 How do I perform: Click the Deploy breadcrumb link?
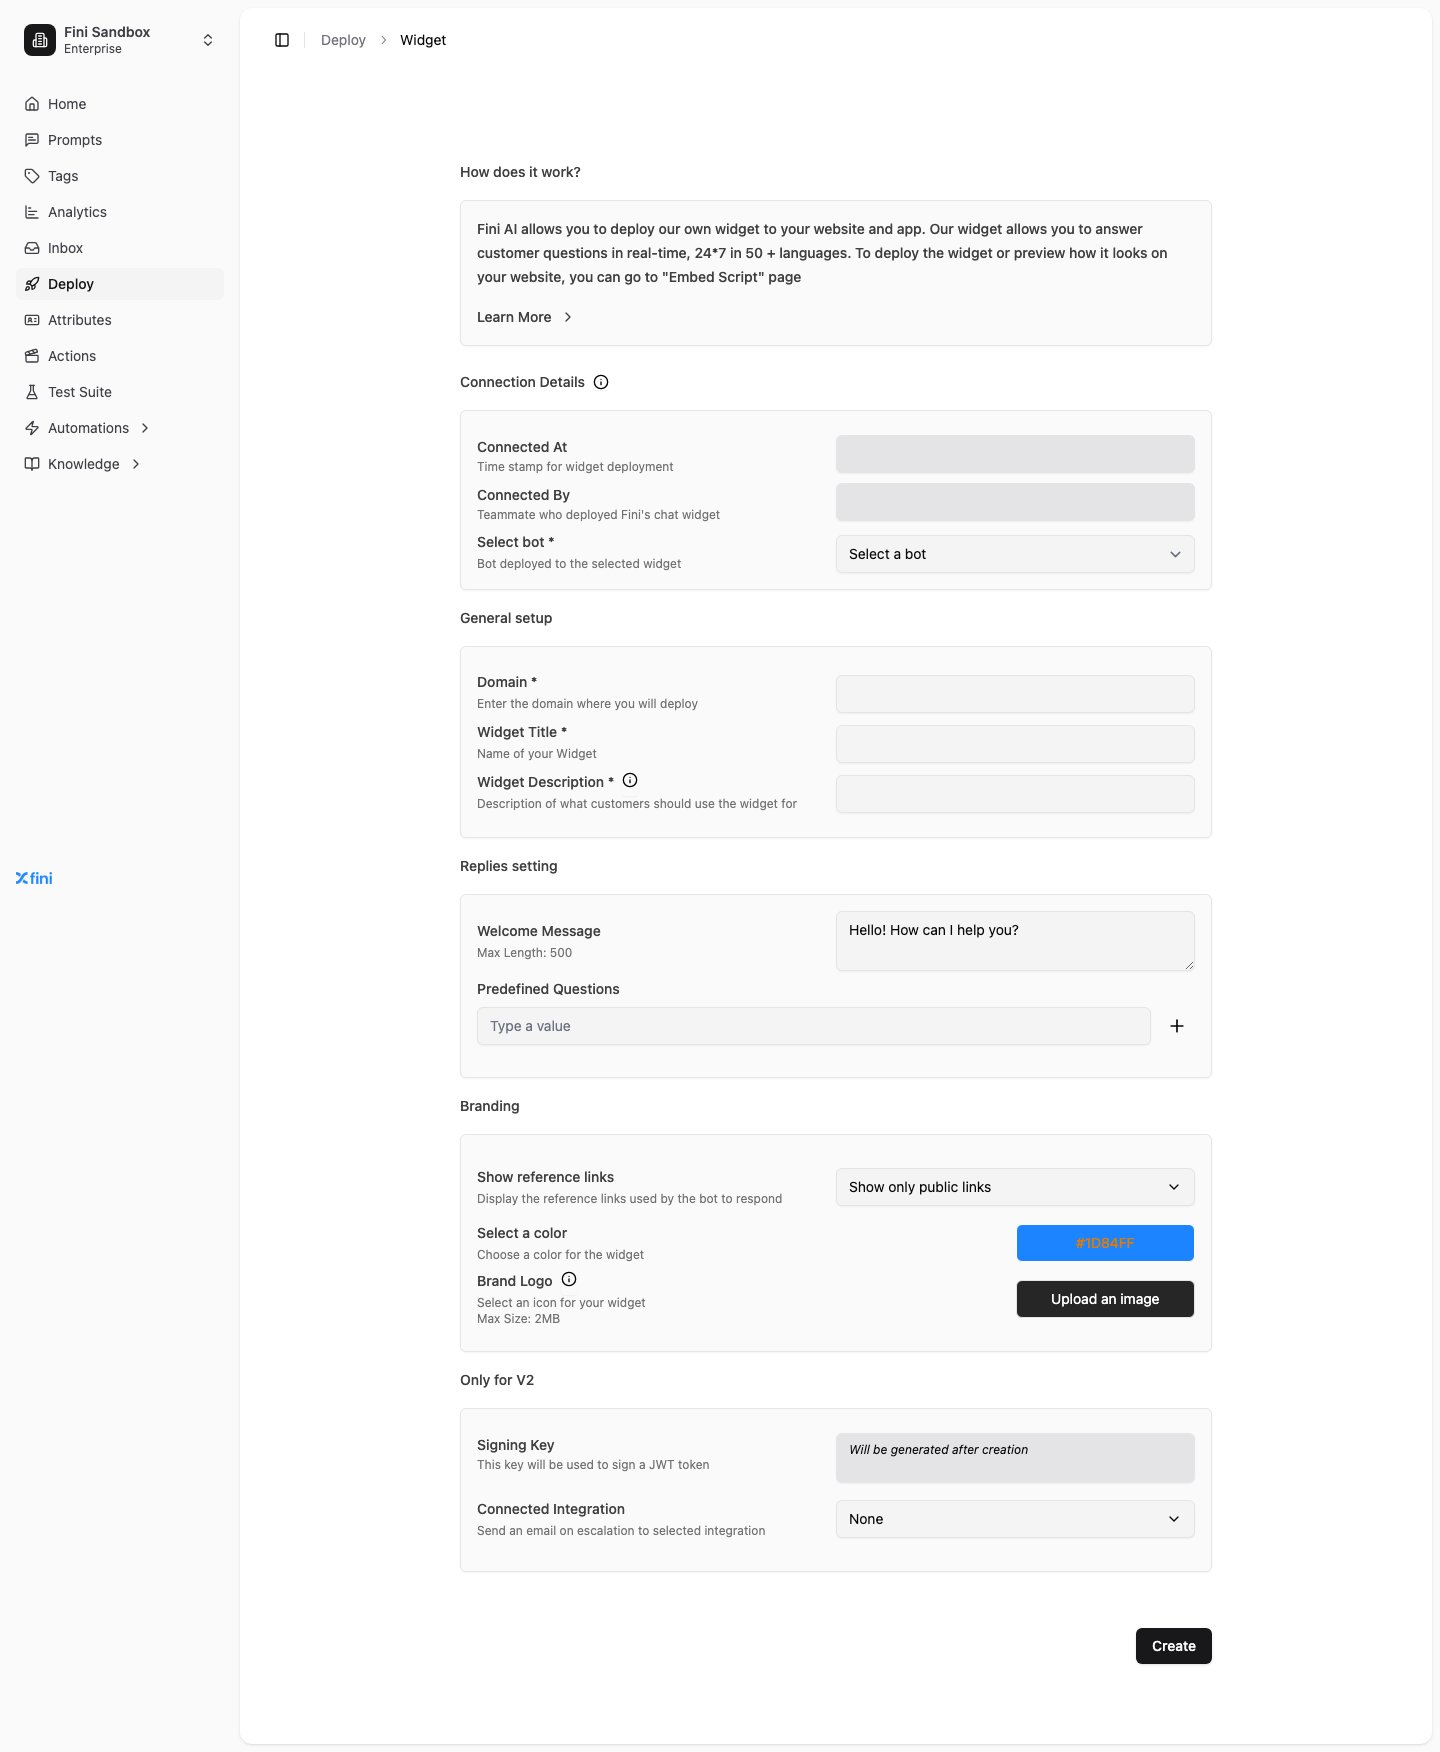point(343,40)
